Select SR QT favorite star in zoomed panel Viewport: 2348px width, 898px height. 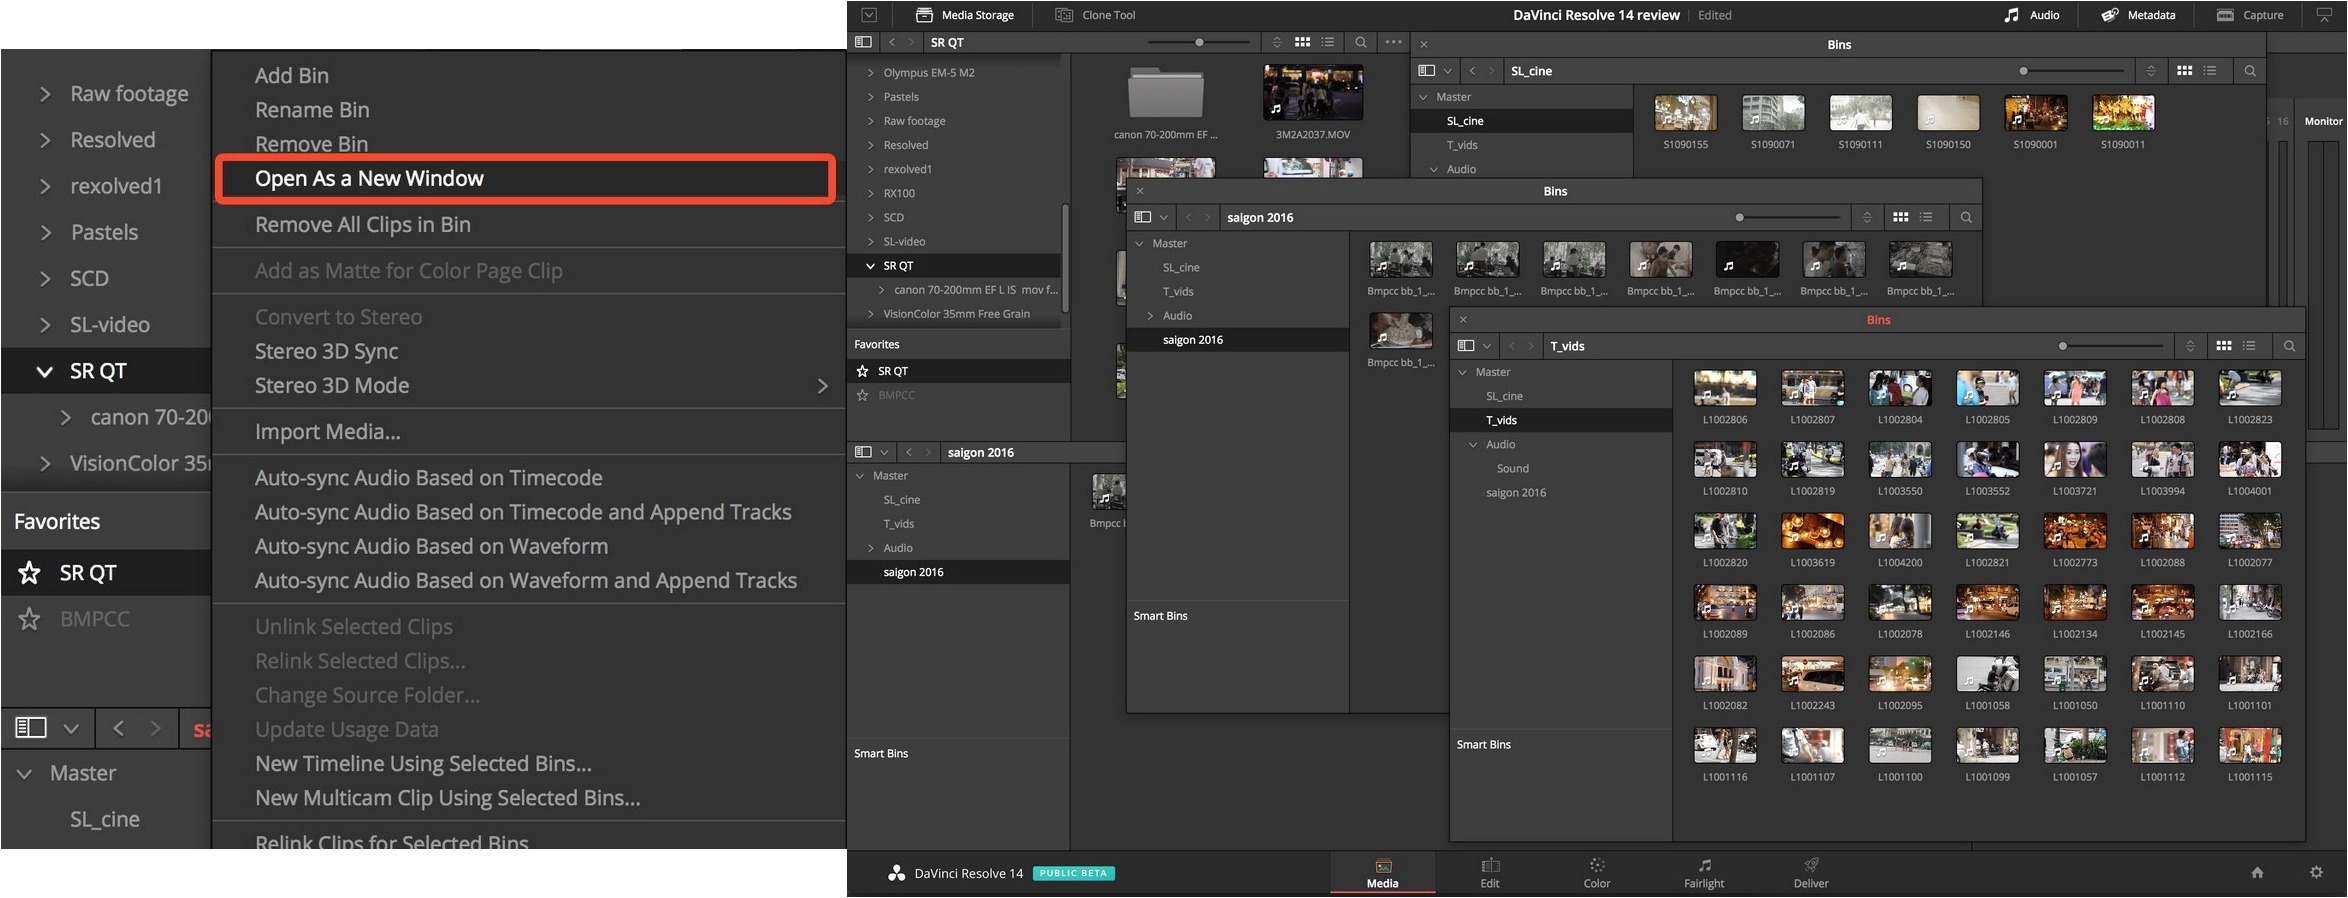[30, 573]
